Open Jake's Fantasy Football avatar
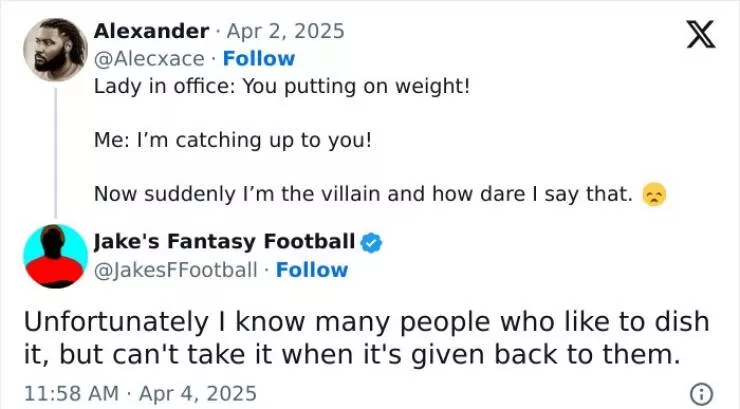Viewport: 740px width, 409px height. coord(55,256)
